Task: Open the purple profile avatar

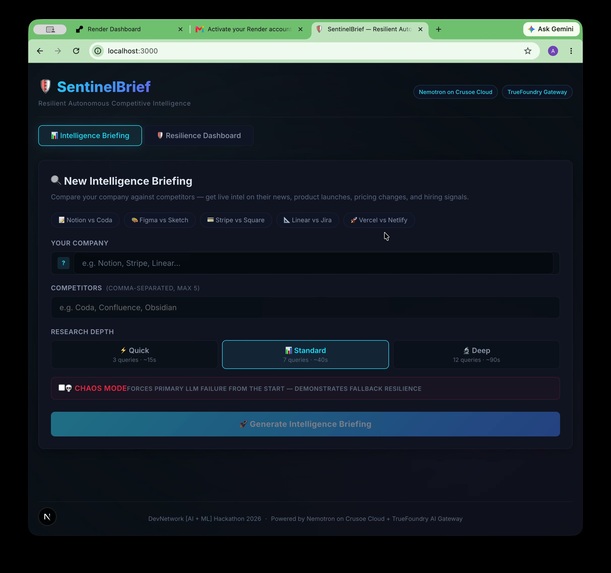Action: tap(553, 51)
